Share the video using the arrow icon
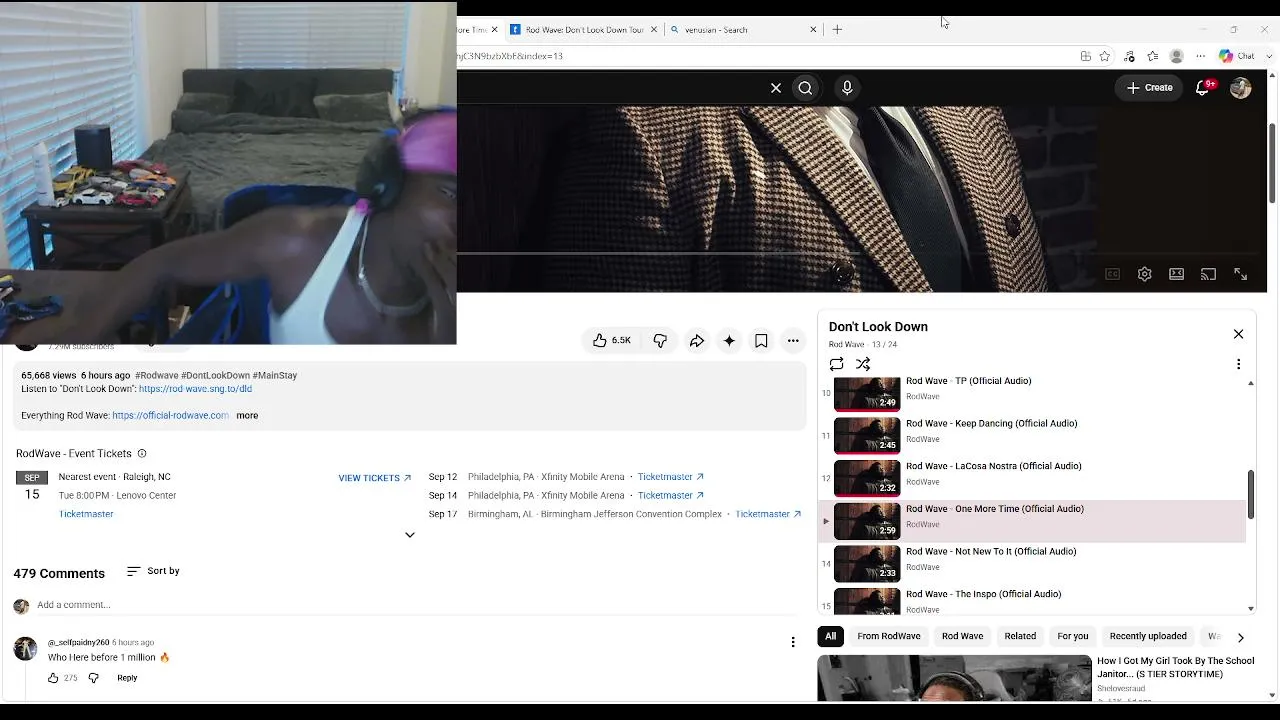 point(697,341)
